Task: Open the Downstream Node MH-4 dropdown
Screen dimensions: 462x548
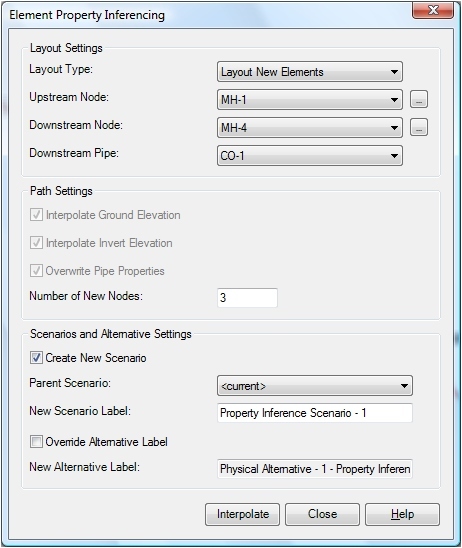Action: [x=310, y=128]
